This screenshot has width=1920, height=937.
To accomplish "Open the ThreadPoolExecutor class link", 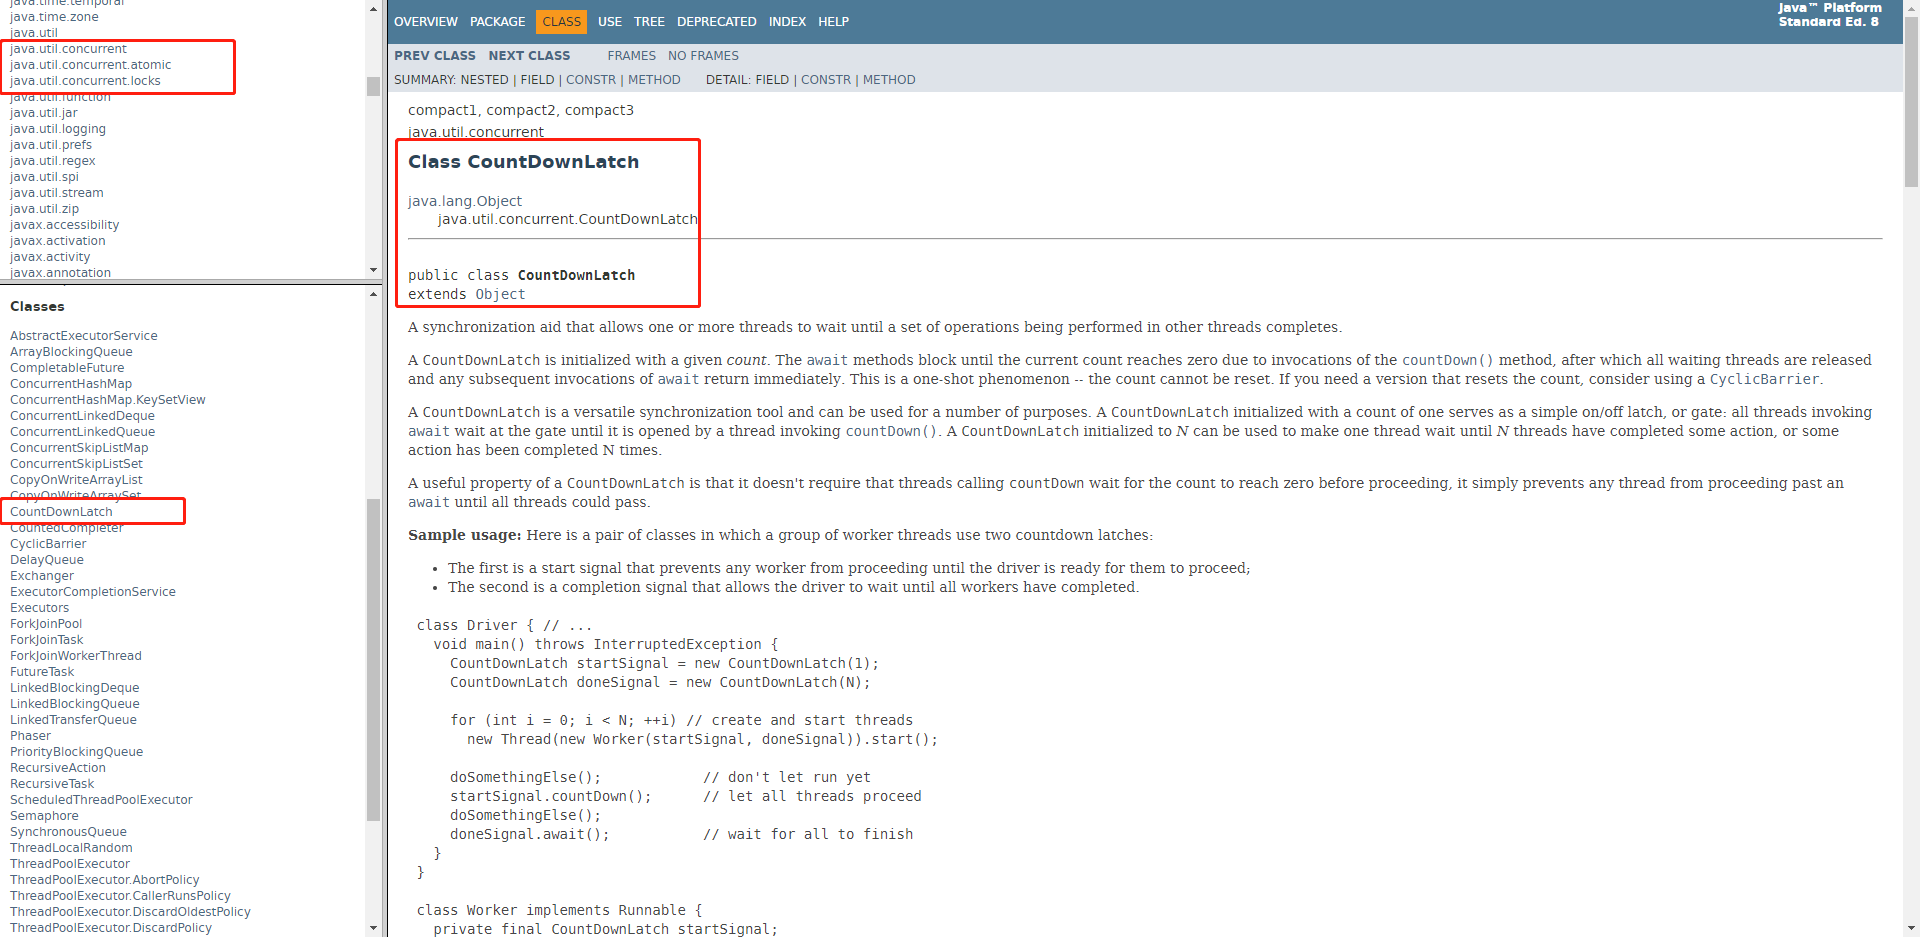I will click(x=70, y=864).
